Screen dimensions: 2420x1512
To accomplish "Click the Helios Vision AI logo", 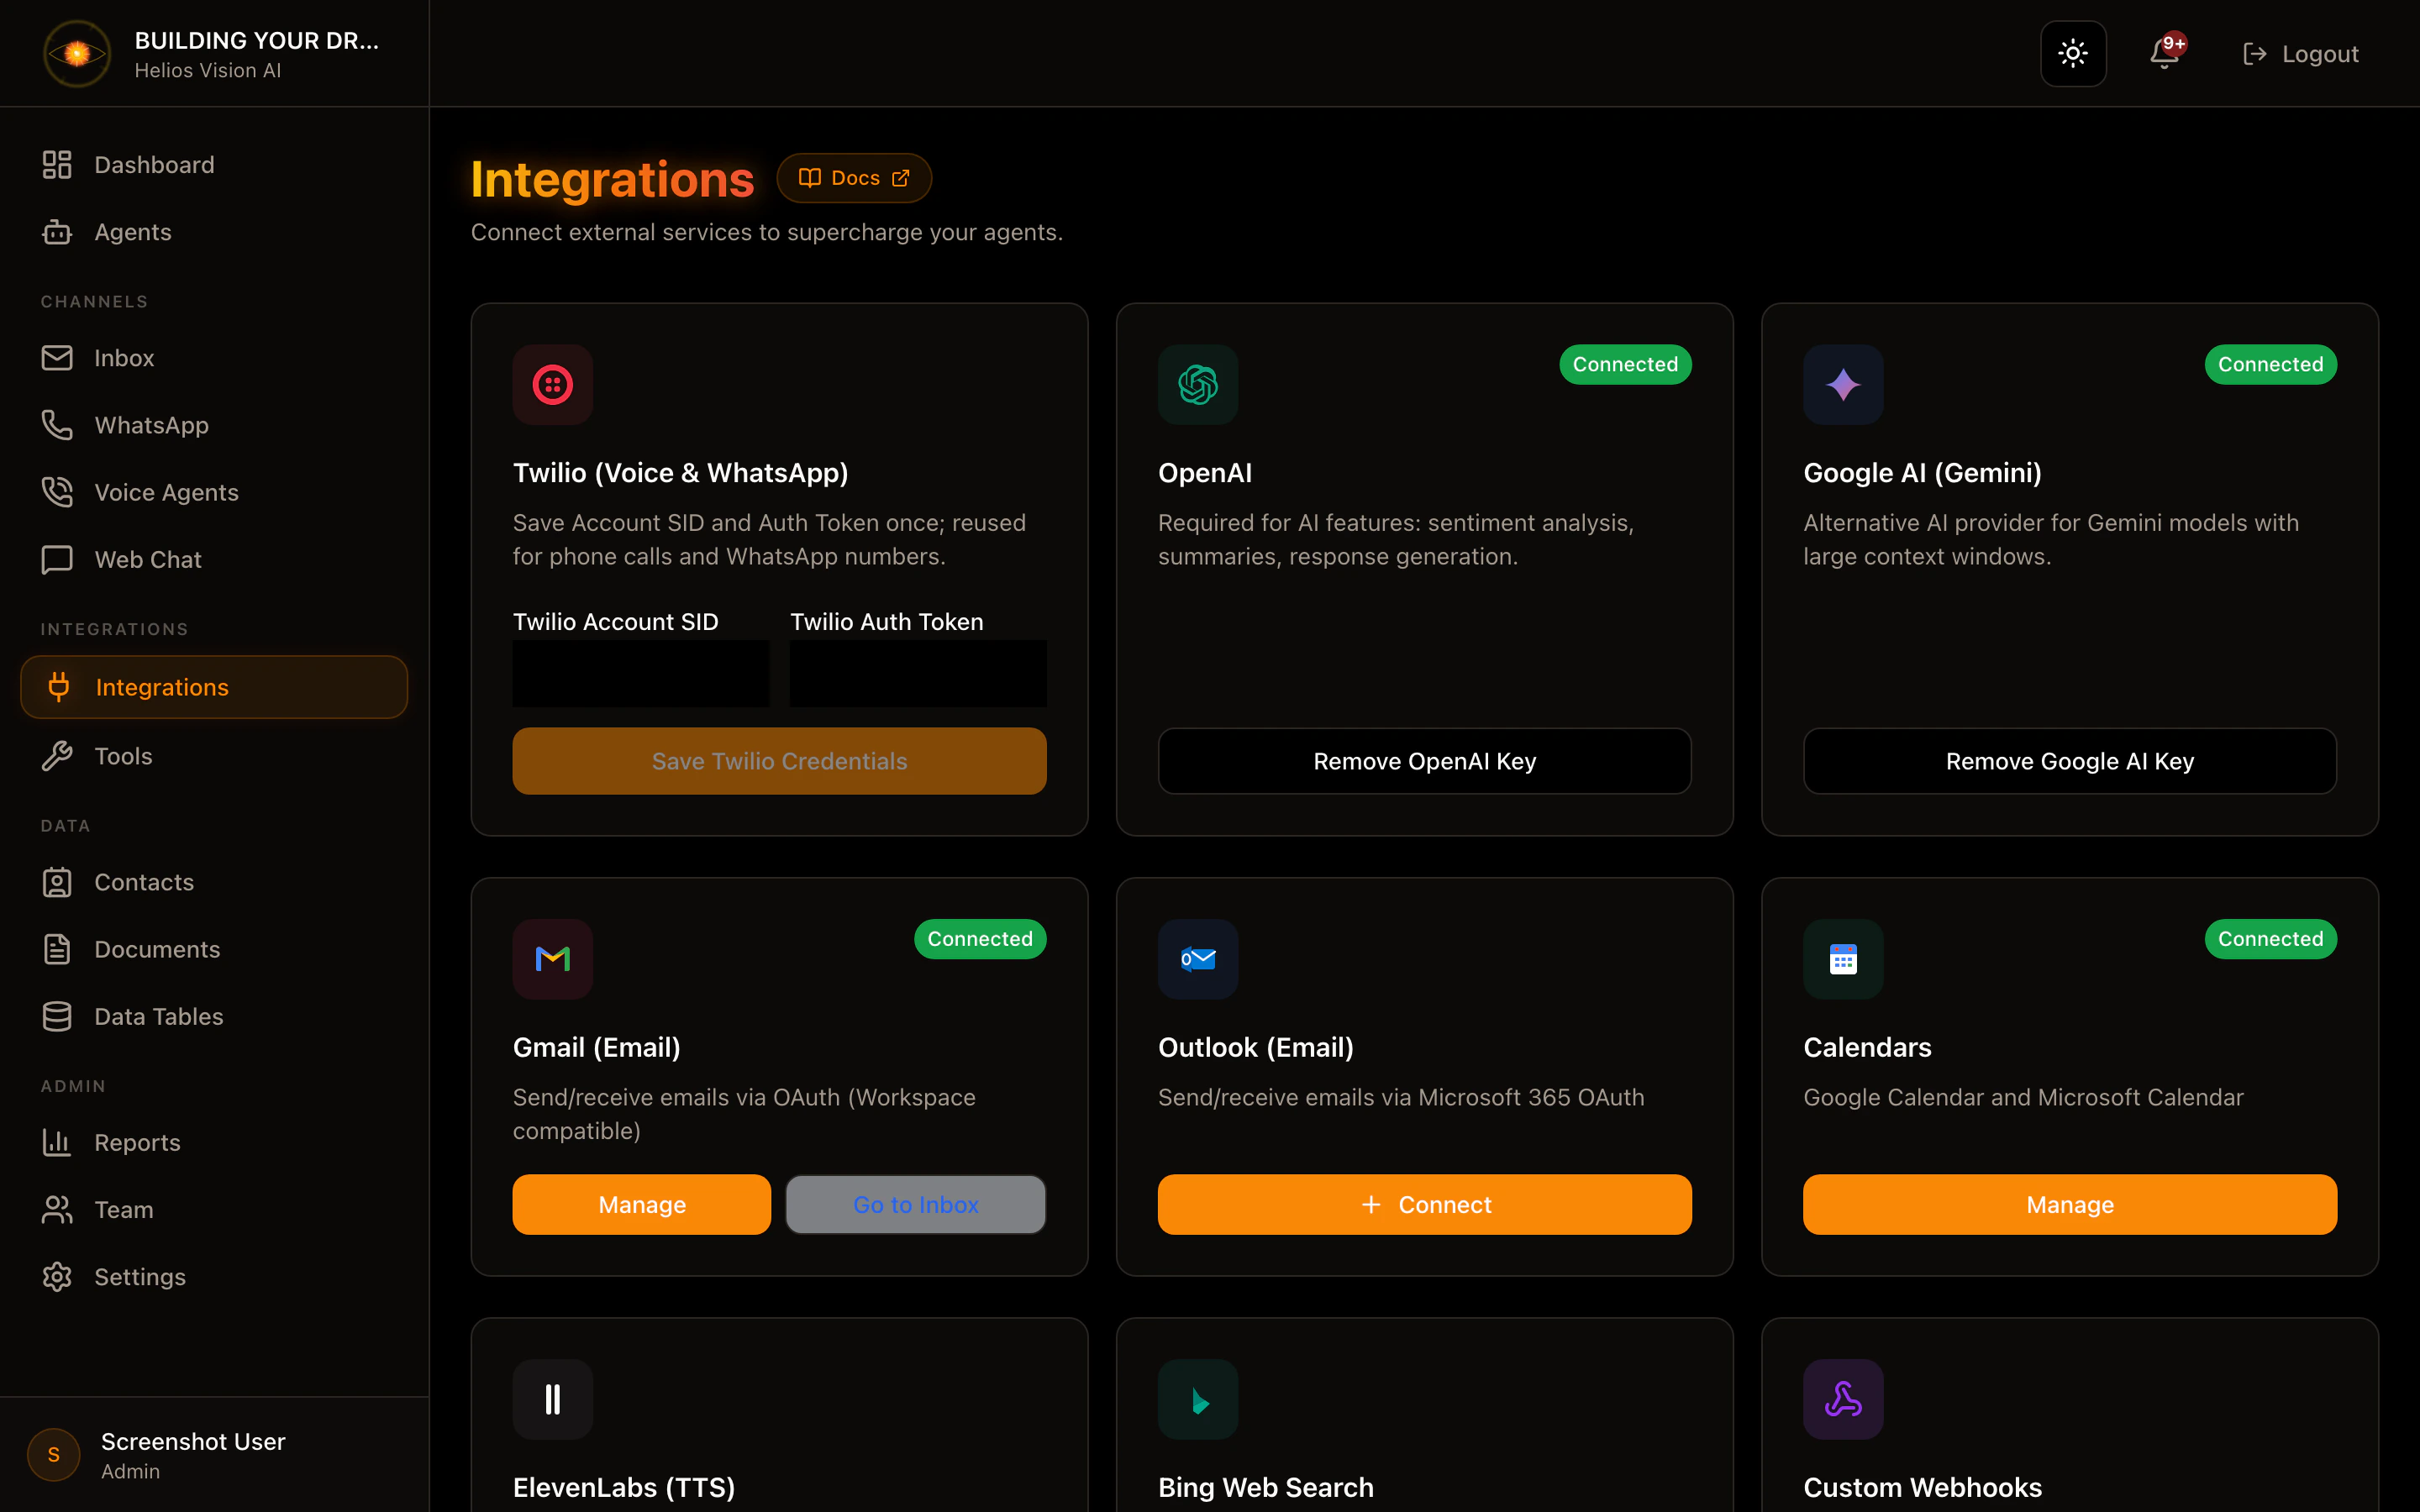I will 76,53.
